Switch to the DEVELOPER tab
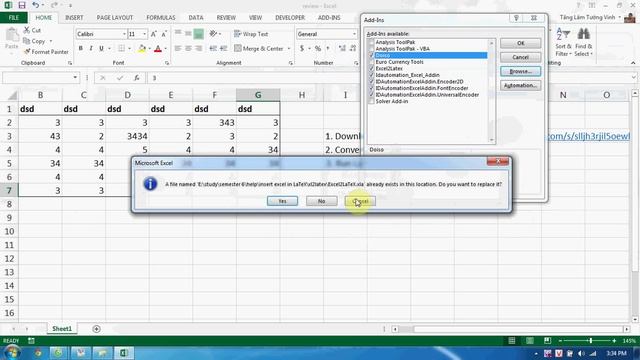640x360 pixels. [x=290, y=18]
